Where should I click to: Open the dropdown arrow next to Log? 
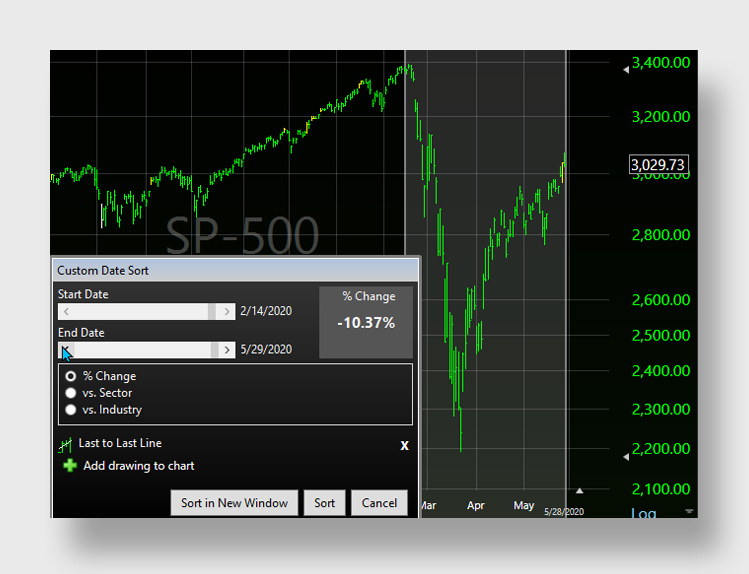[x=688, y=511]
